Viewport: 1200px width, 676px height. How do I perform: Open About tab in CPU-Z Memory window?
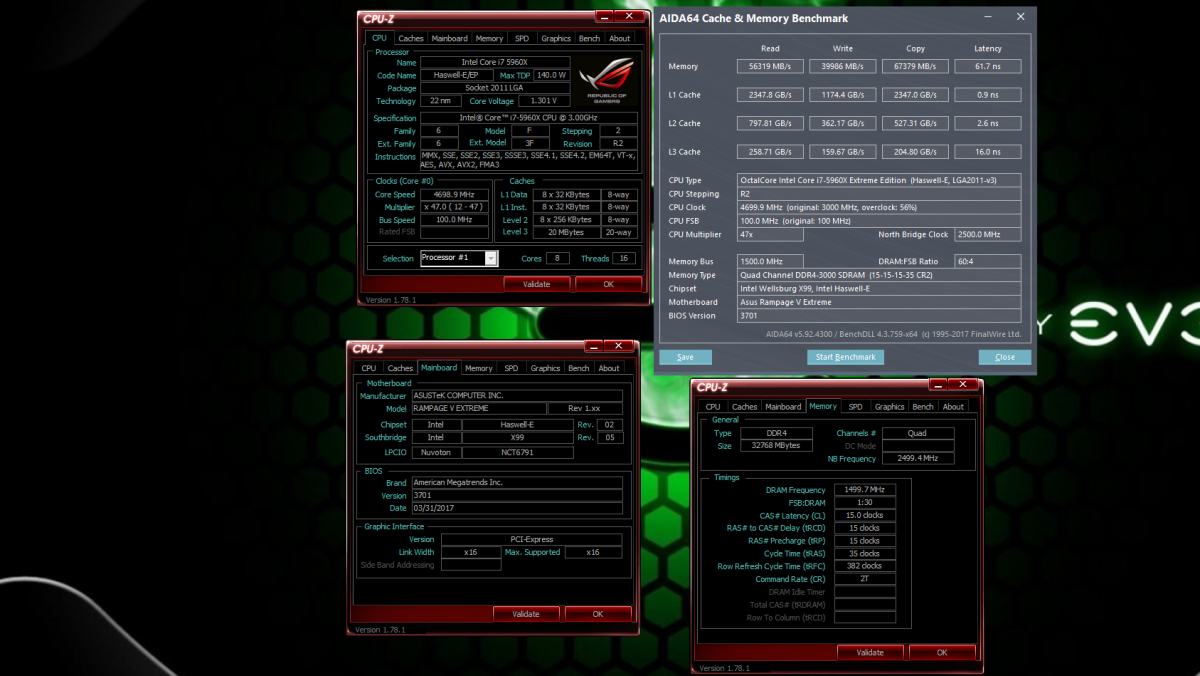(953, 407)
